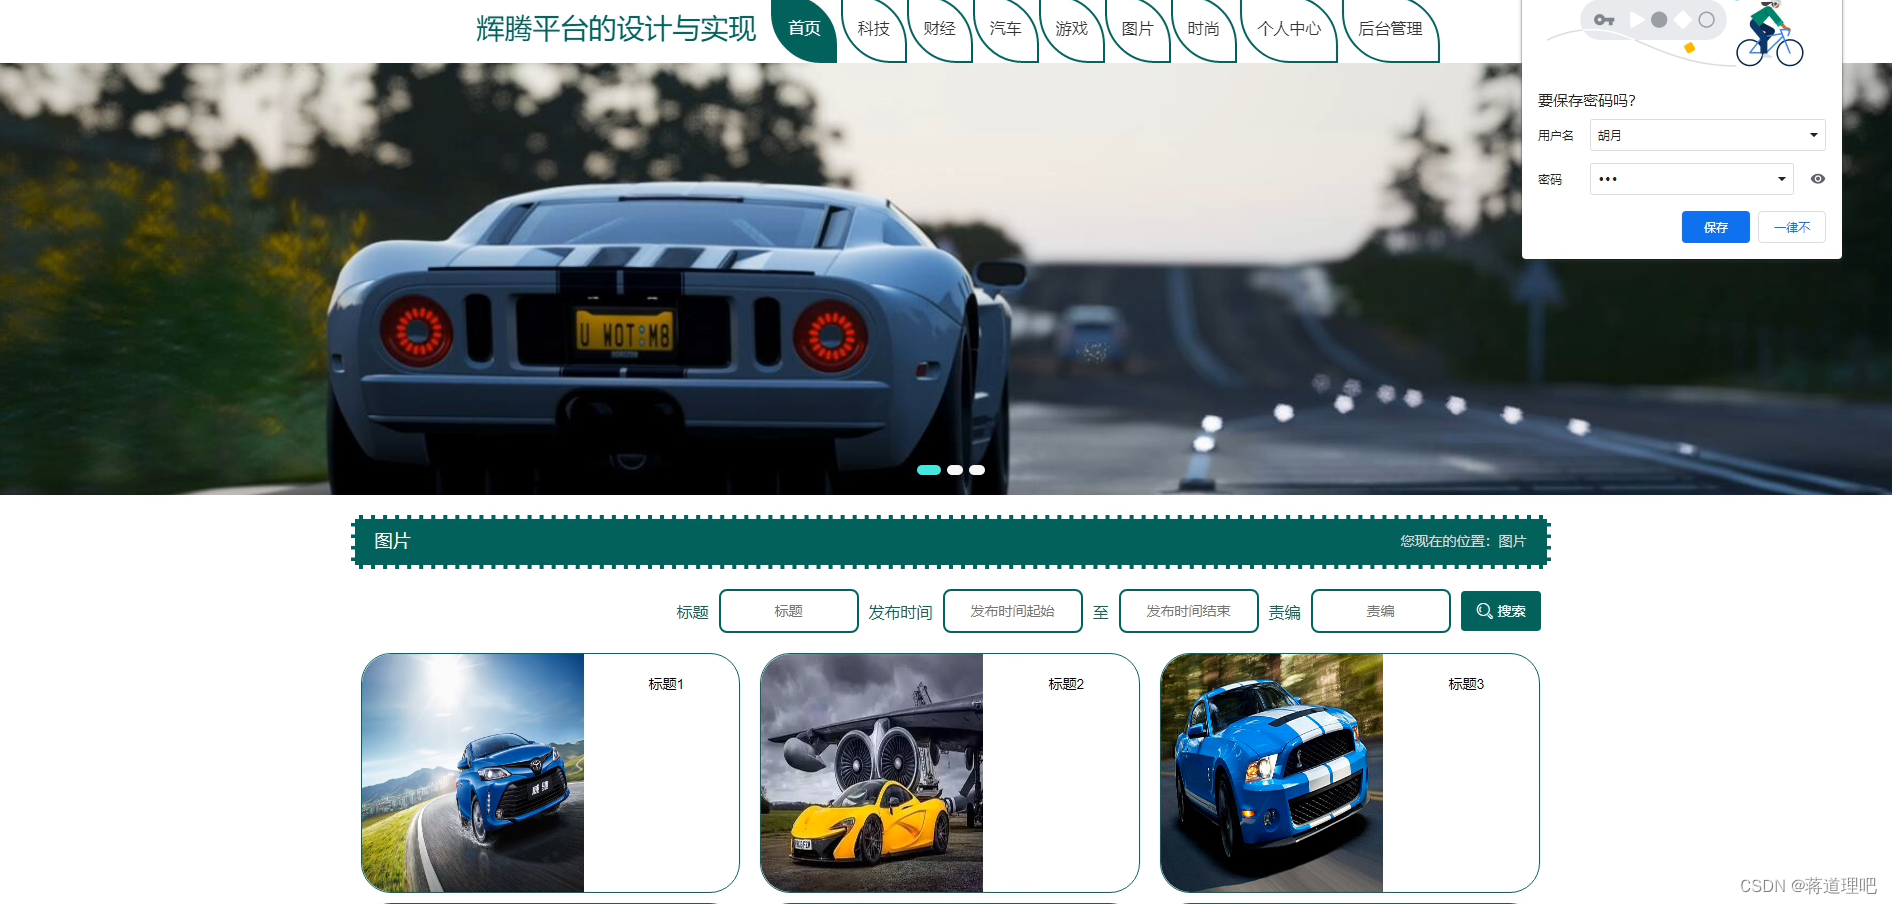Dismiss password prompt with 一律不 button
Image resolution: width=1892 pixels, height=904 pixels.
point(1791,227)
